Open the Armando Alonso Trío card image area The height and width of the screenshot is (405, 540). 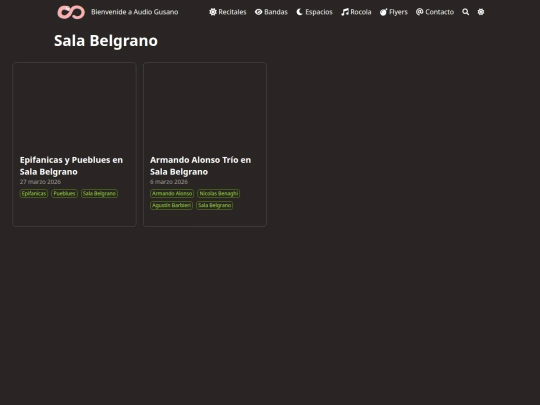(x=205, y=107)
